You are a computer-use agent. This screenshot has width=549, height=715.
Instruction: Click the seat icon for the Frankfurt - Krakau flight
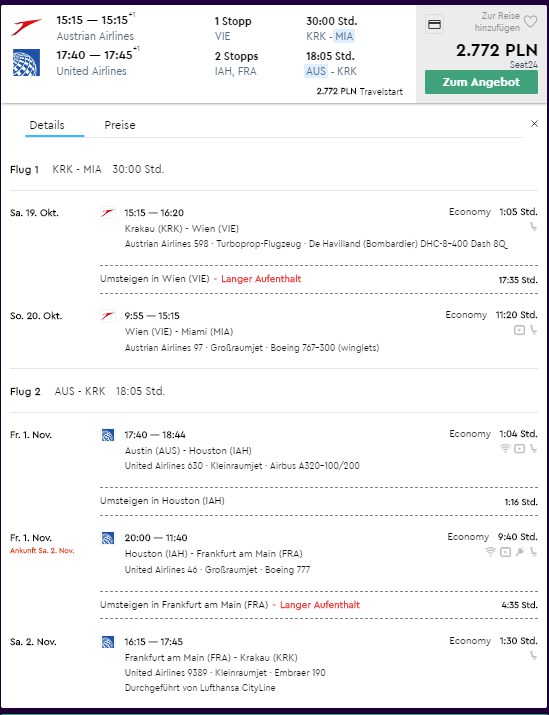pos(533,656)
